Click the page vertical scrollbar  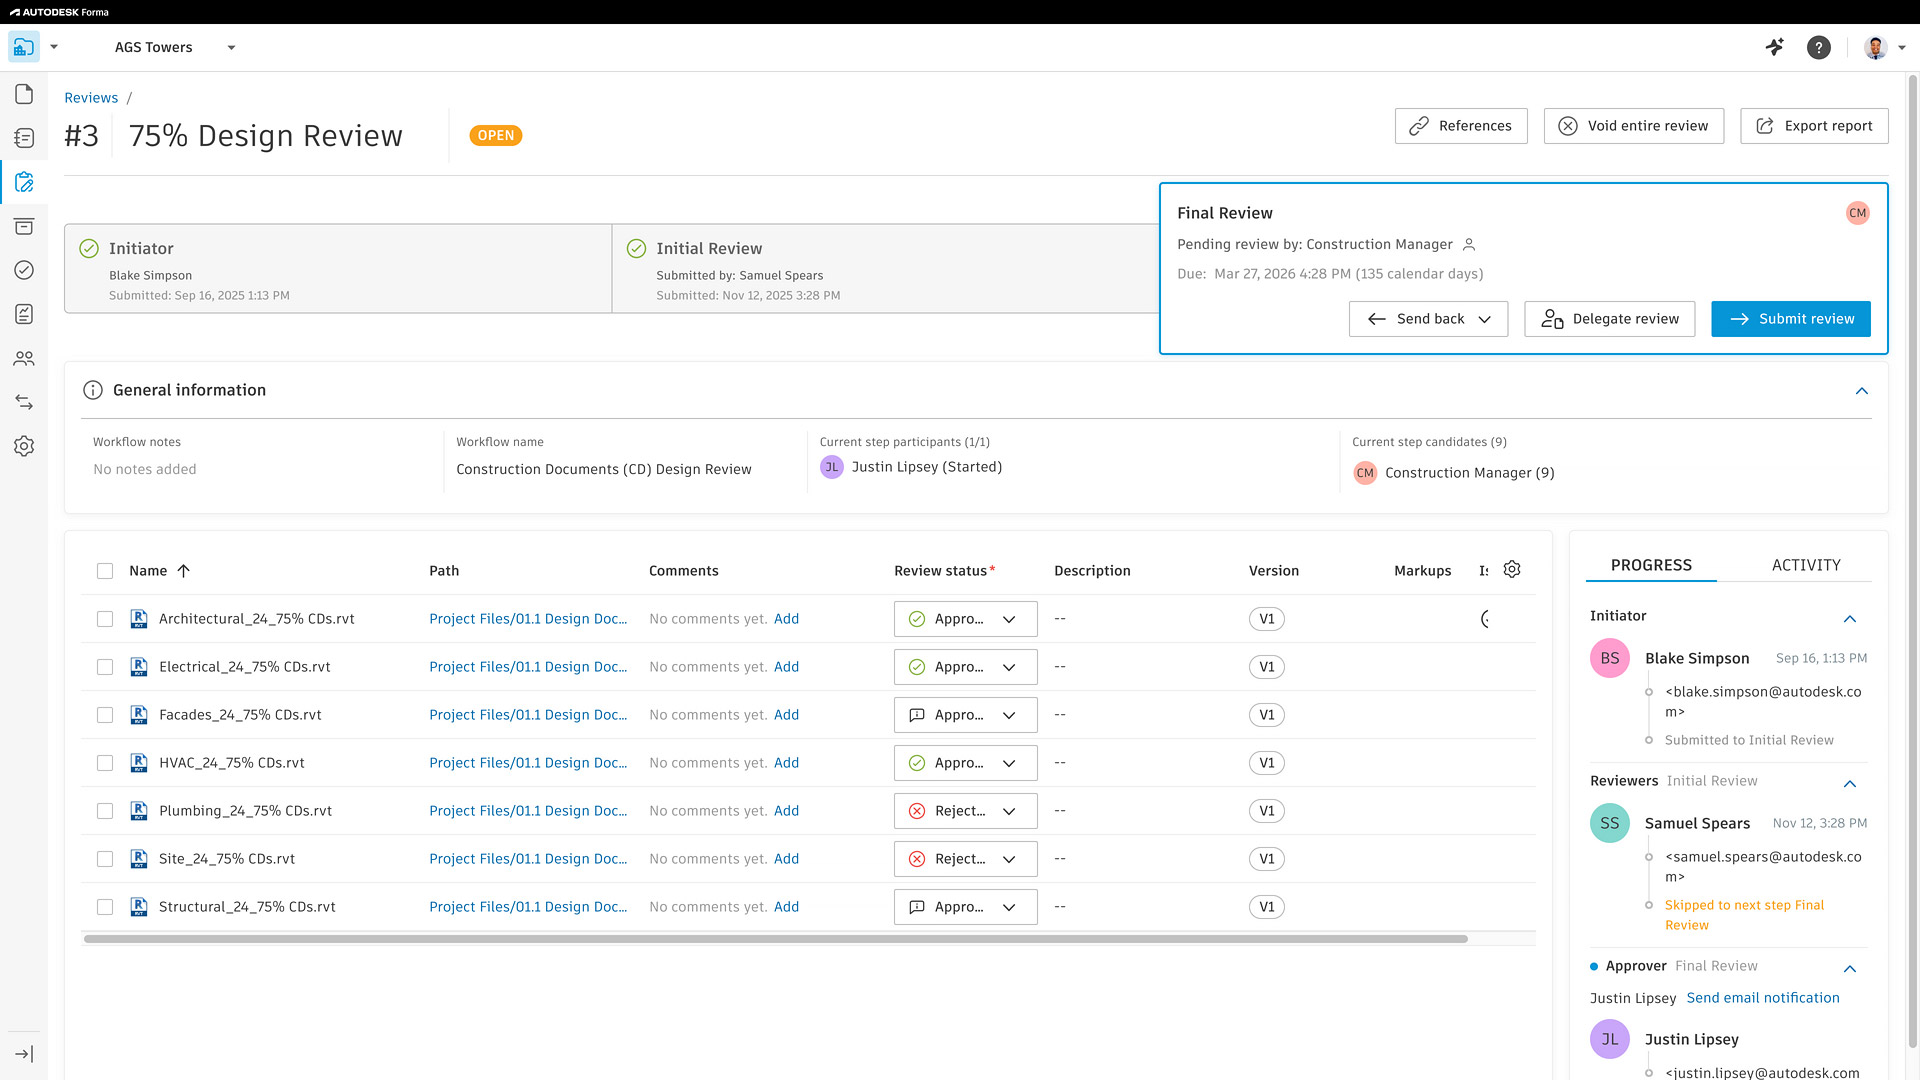pyautogui.click(x=1913, y=560)
